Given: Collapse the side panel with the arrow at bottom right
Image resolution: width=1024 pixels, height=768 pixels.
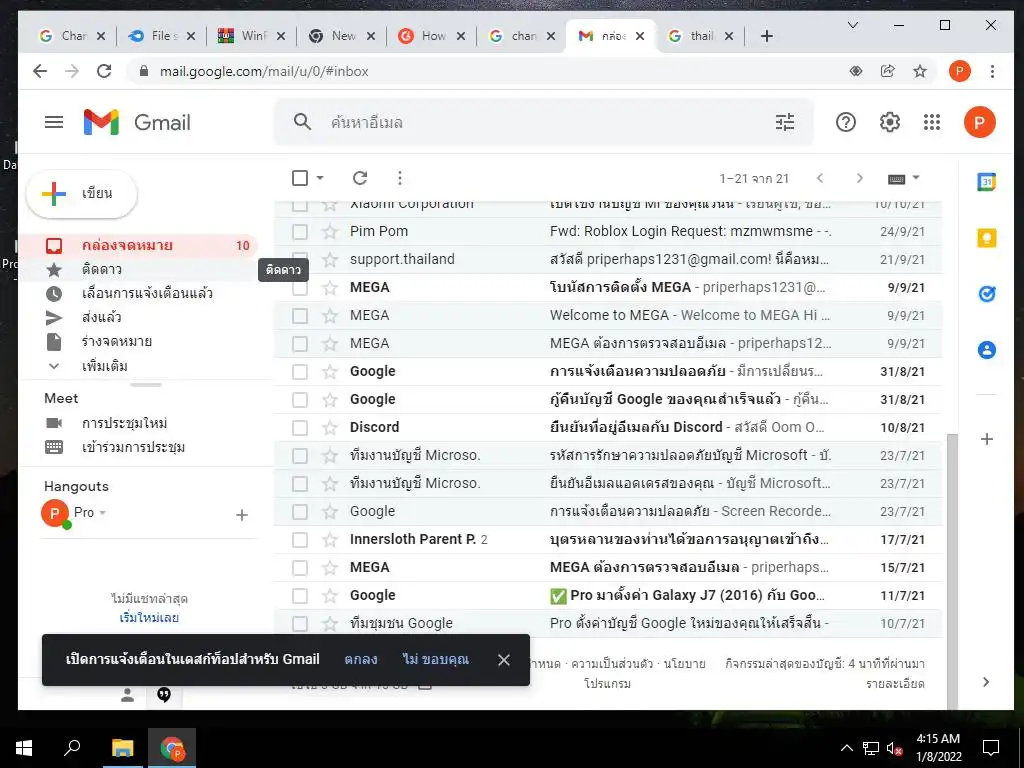Looking at the screenshot, I should [x=986, y=682].
